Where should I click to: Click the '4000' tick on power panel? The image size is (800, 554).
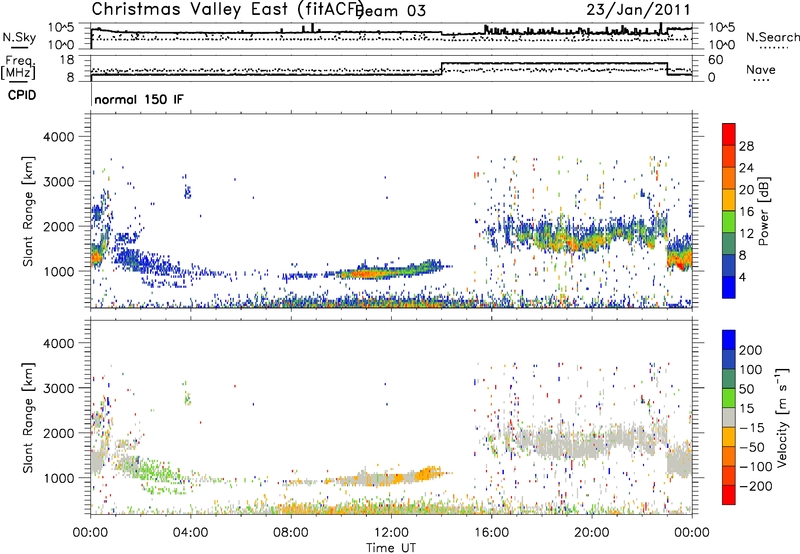[59, 137]
